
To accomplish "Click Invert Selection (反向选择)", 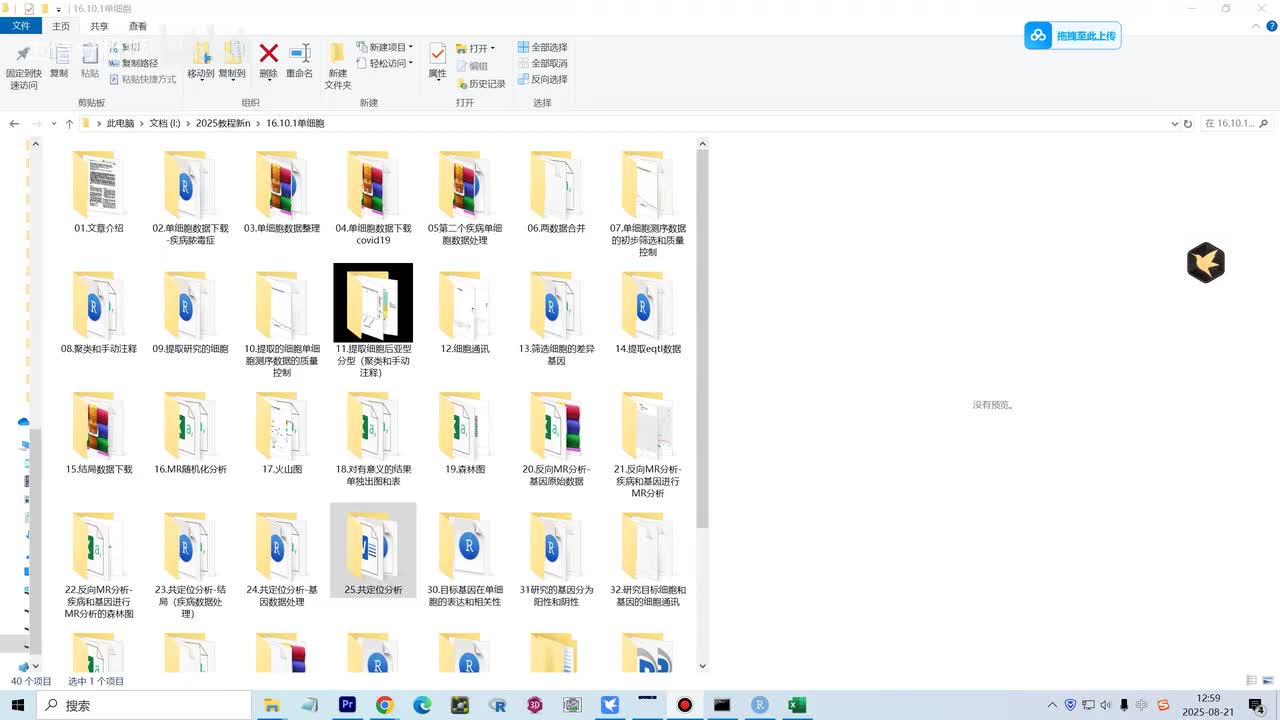I will click(x=542, y=79).
